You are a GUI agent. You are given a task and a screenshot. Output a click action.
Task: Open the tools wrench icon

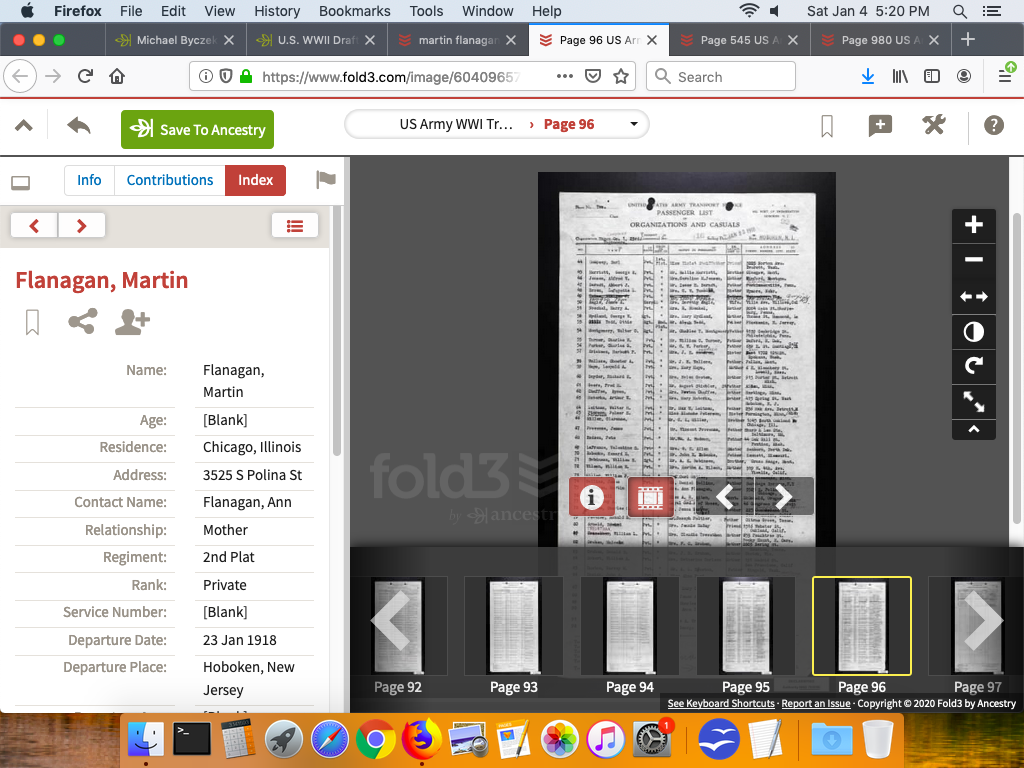(x=933, y=125)
